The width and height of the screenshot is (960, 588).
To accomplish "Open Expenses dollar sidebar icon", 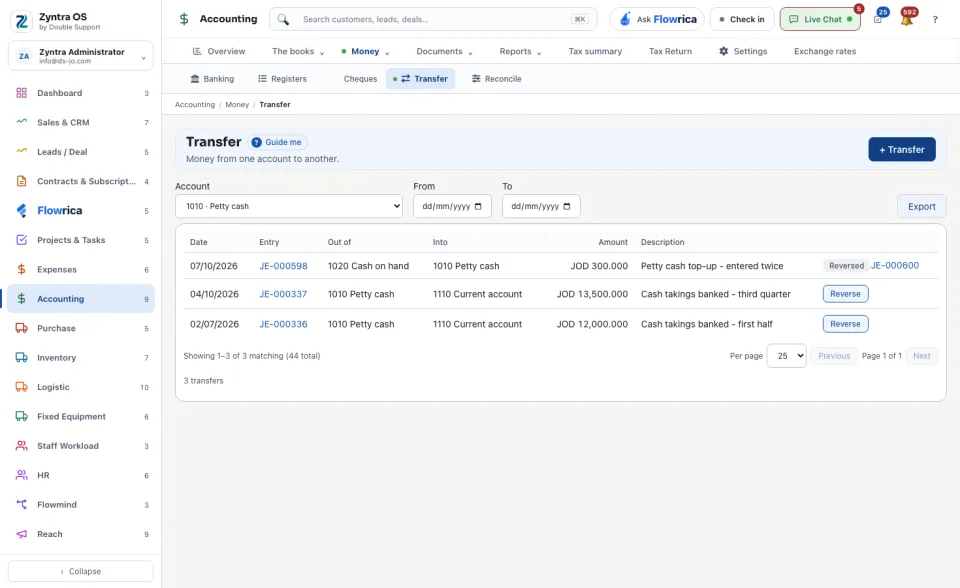I will click(21, 270).
